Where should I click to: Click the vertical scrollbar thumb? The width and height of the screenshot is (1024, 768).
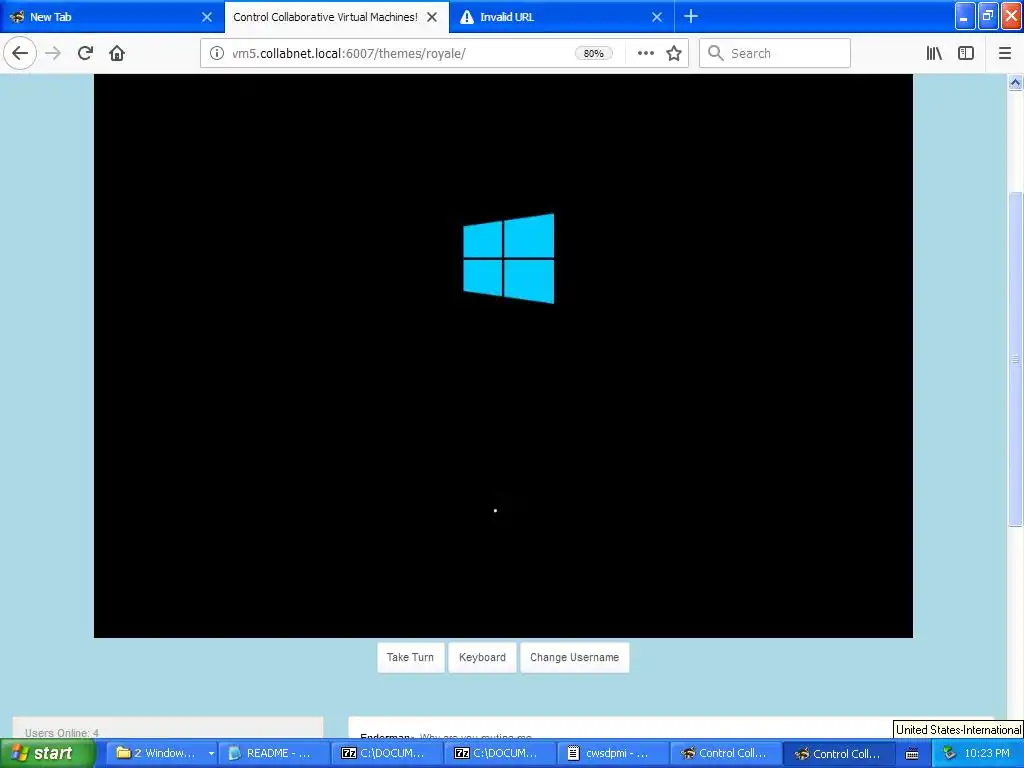(1015, 358)
